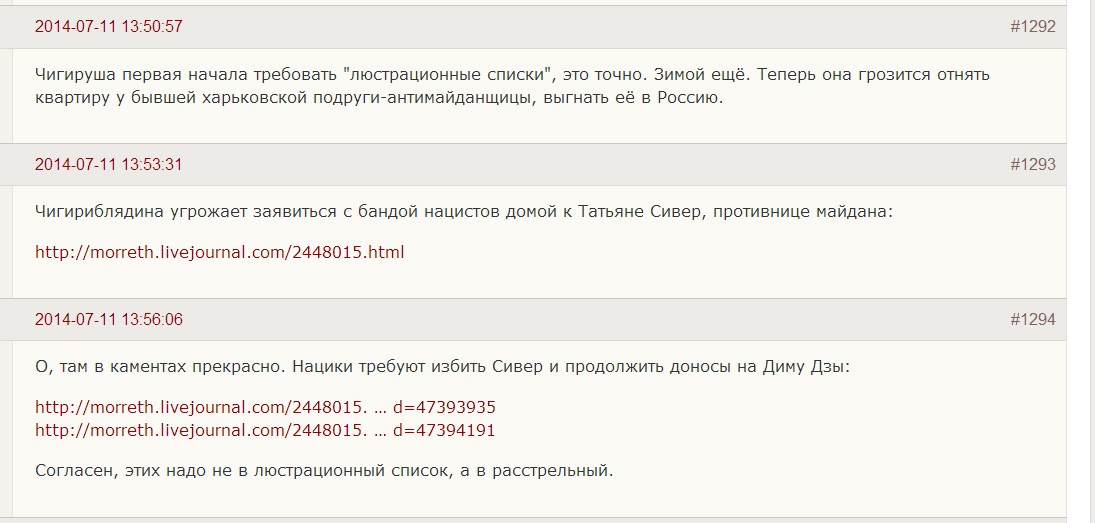The image size is (1095, 523).
Task: Click the line starting "О, там в каментах"
Action: pyautogui.click(x=300, y=367)
